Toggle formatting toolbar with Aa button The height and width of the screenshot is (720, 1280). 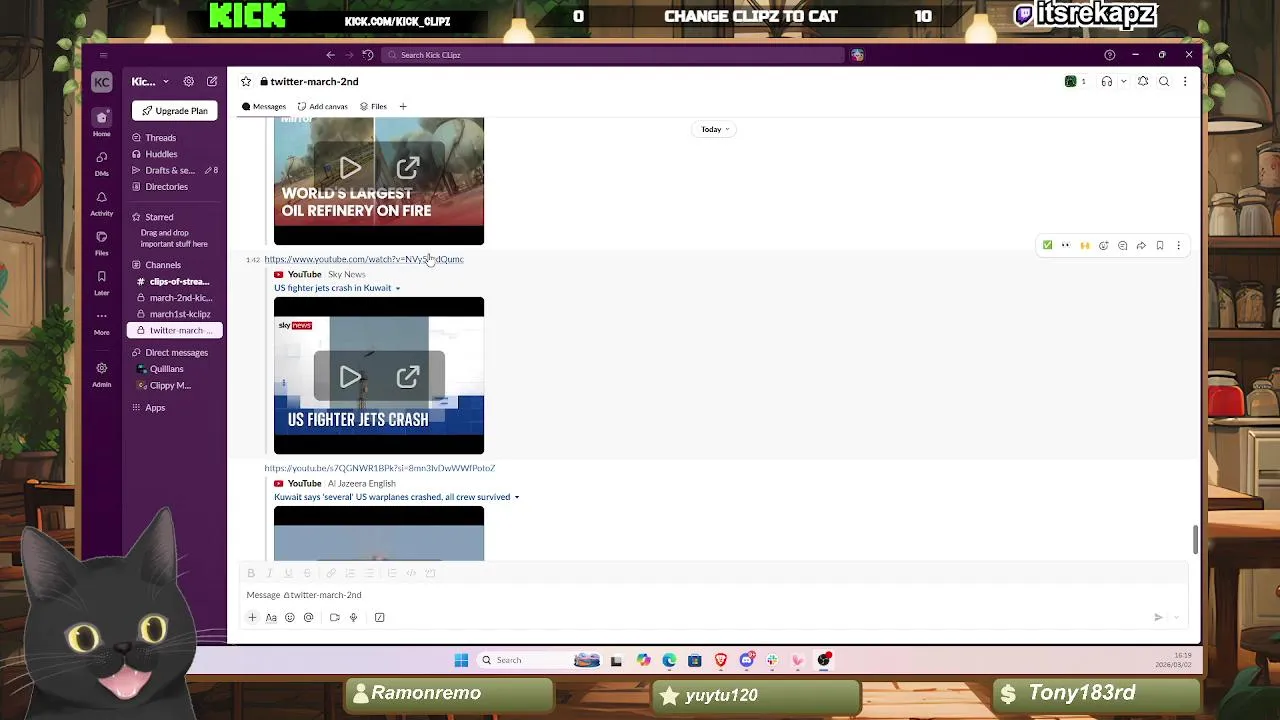271,618
